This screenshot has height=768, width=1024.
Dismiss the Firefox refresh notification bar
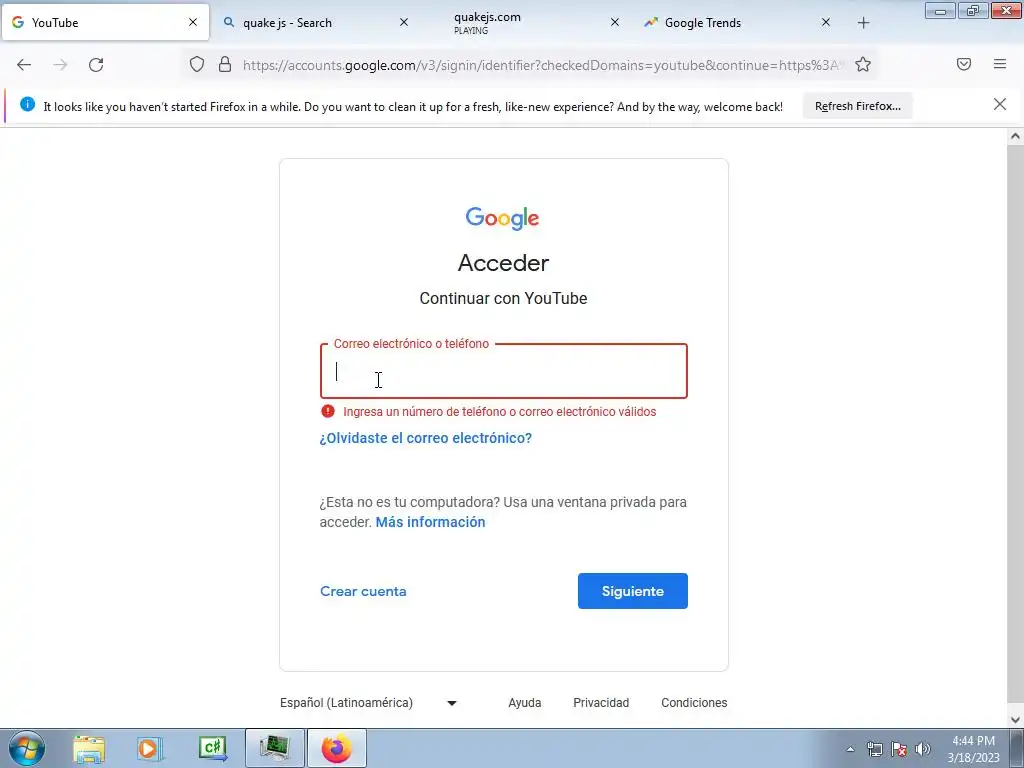pos(999,104)
